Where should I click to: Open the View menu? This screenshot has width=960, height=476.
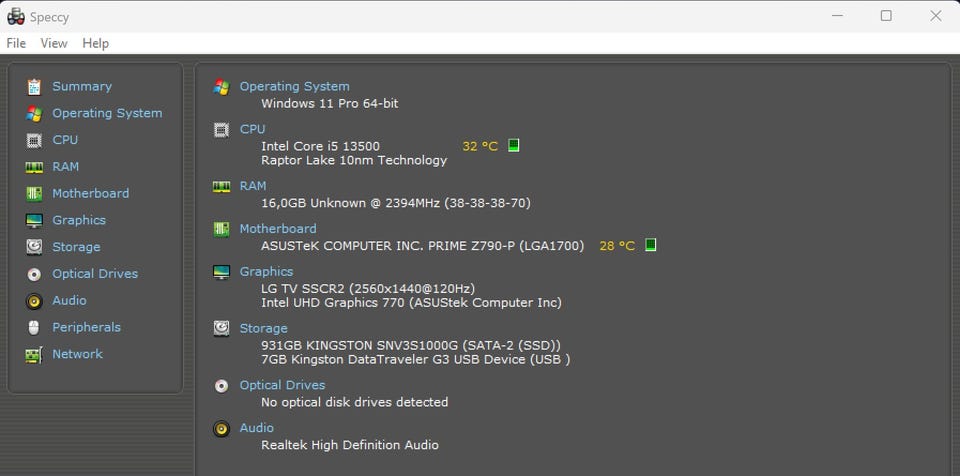coord(54,43)
